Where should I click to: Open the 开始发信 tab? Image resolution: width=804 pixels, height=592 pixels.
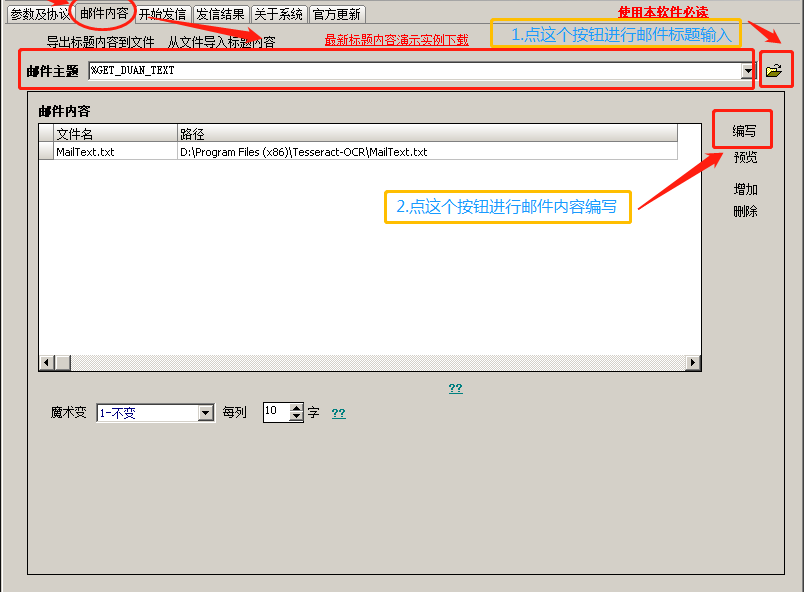(x=163, y=14)
